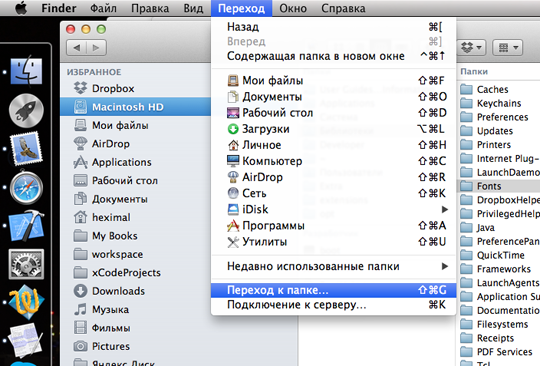This screenshot has width=540, height=366.
Task: Click the Finder forward navigation button
Action: click(x=96, y=48)
